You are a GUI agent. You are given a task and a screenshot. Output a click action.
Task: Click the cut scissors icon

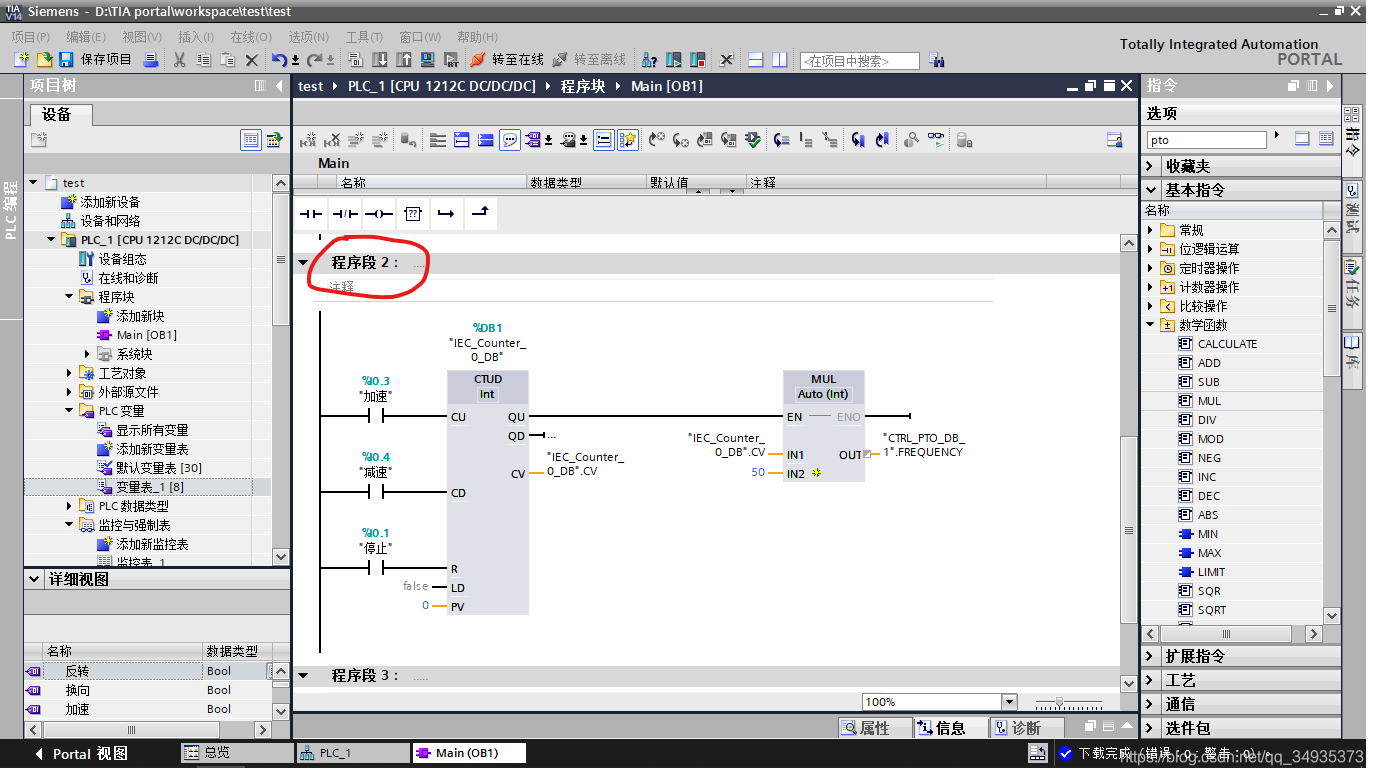point(180,60)
